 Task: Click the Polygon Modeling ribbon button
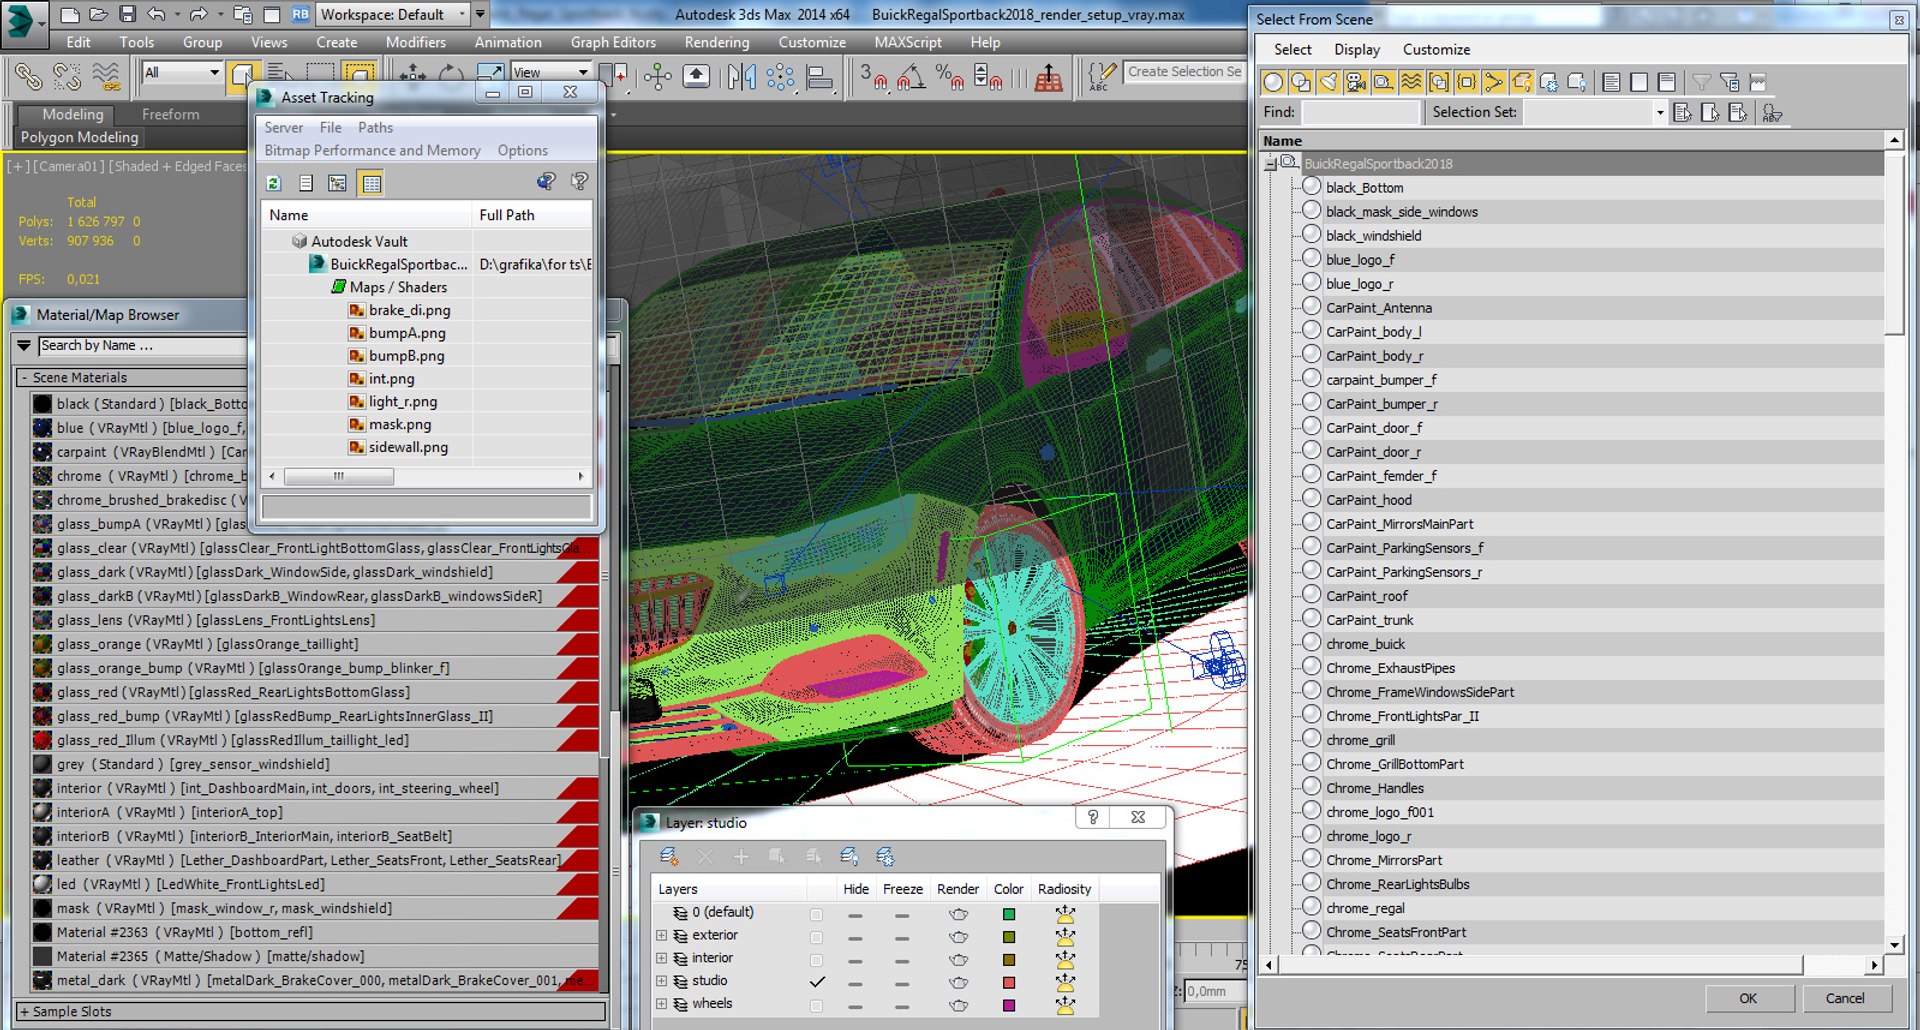pyautogui.click(x=80, y=137)
